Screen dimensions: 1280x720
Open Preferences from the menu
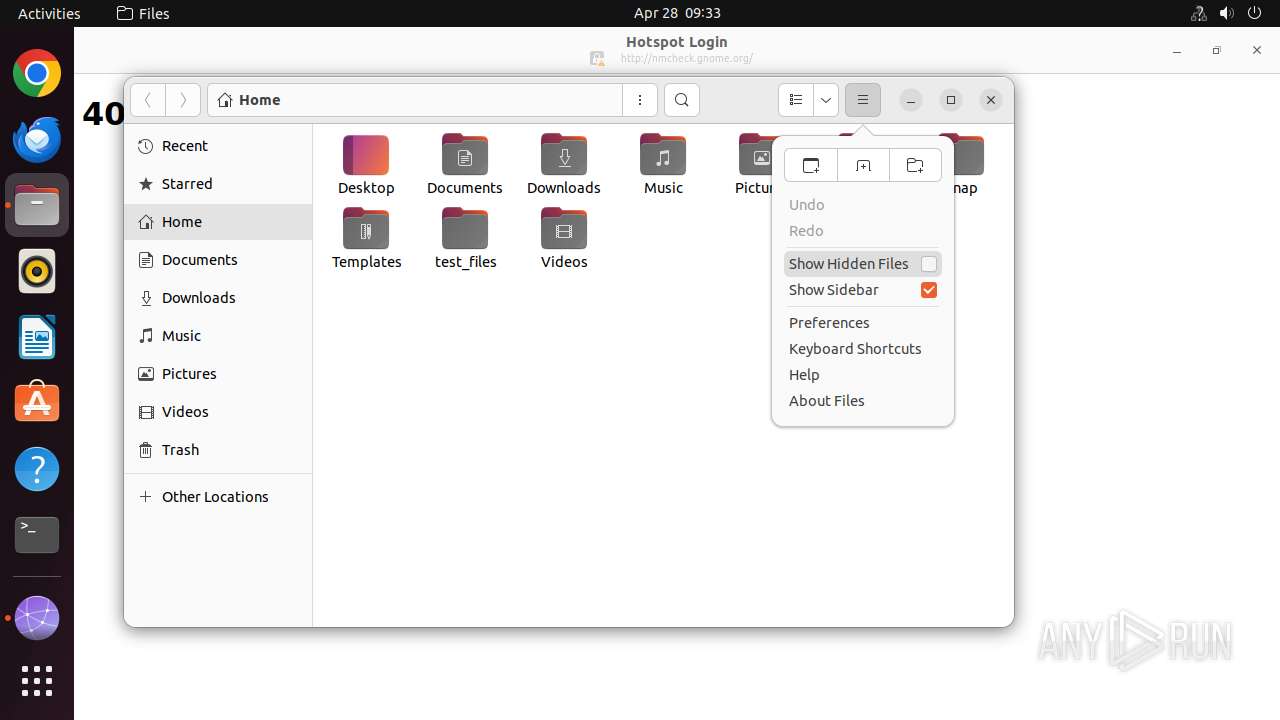829,323
